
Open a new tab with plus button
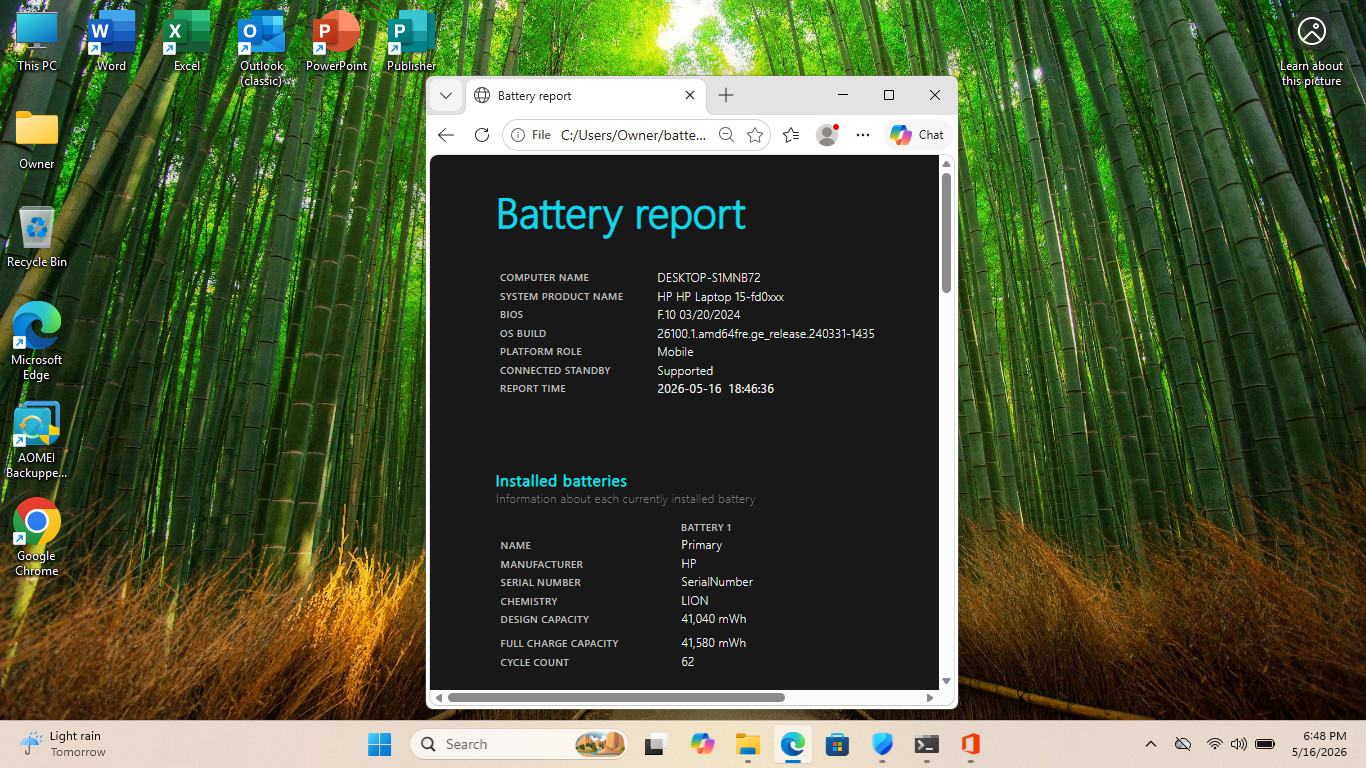point(726,96)
